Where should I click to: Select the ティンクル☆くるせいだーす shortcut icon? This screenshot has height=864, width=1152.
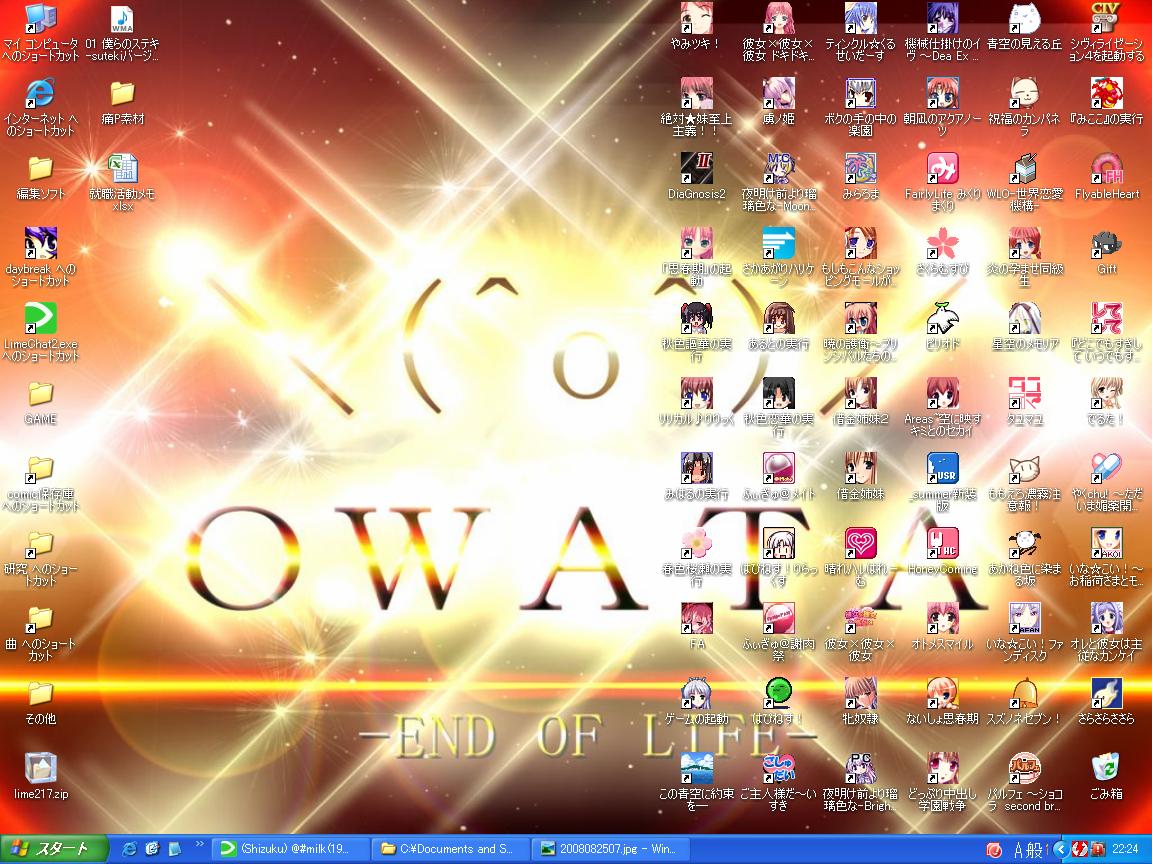[860, 19]
